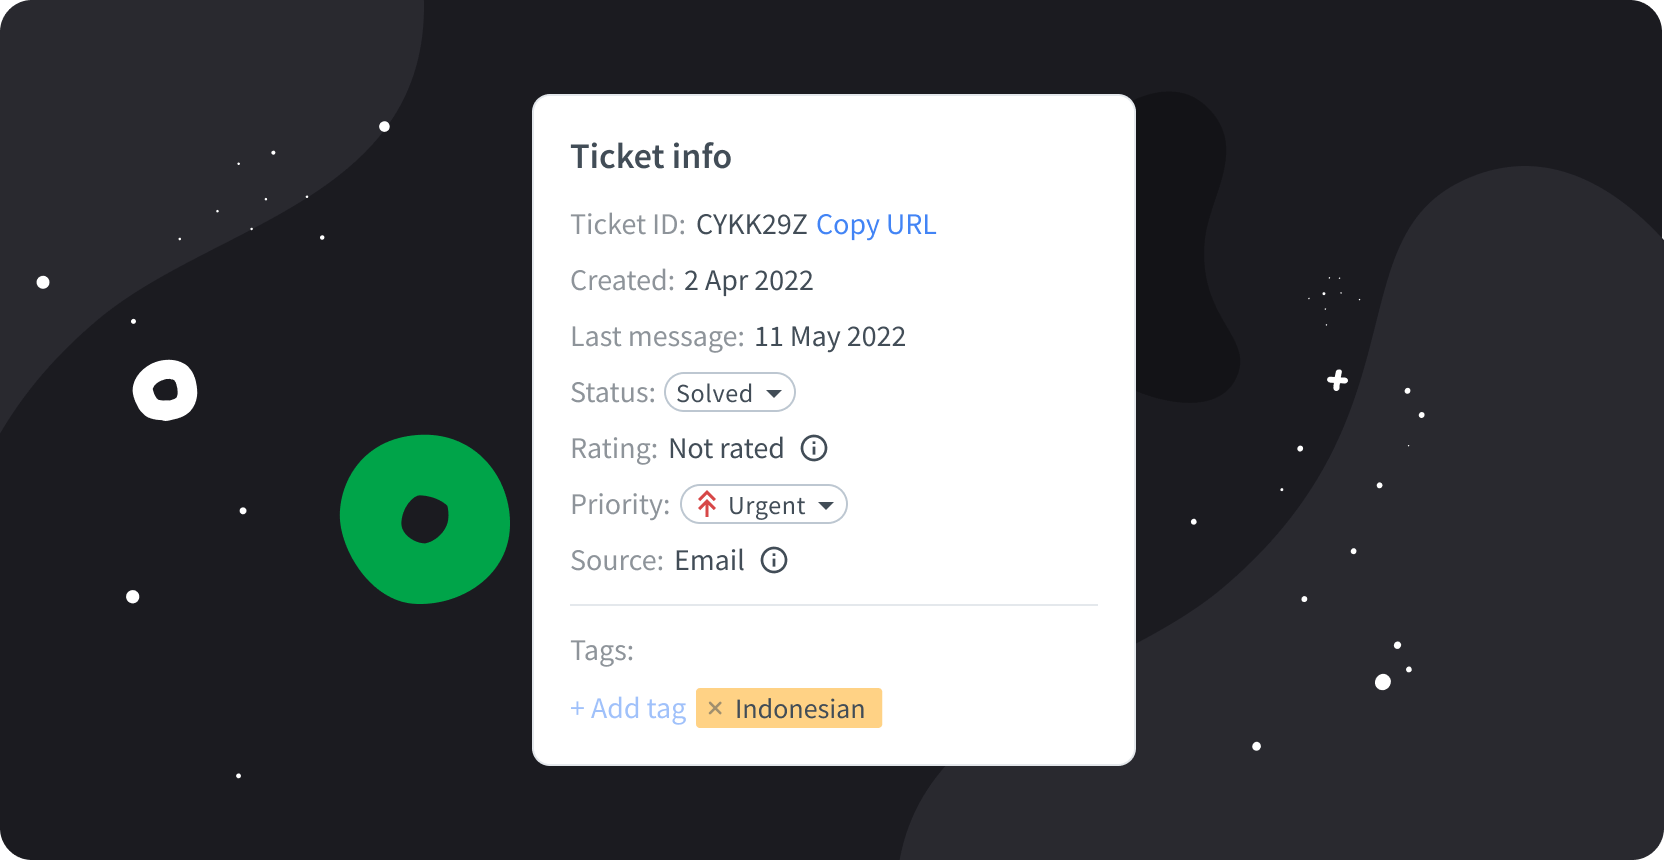Image resolution: width=1664 pixels, height=860 pixels.
Task: Click the info icon beside Email source
Action: pos(772,560)
